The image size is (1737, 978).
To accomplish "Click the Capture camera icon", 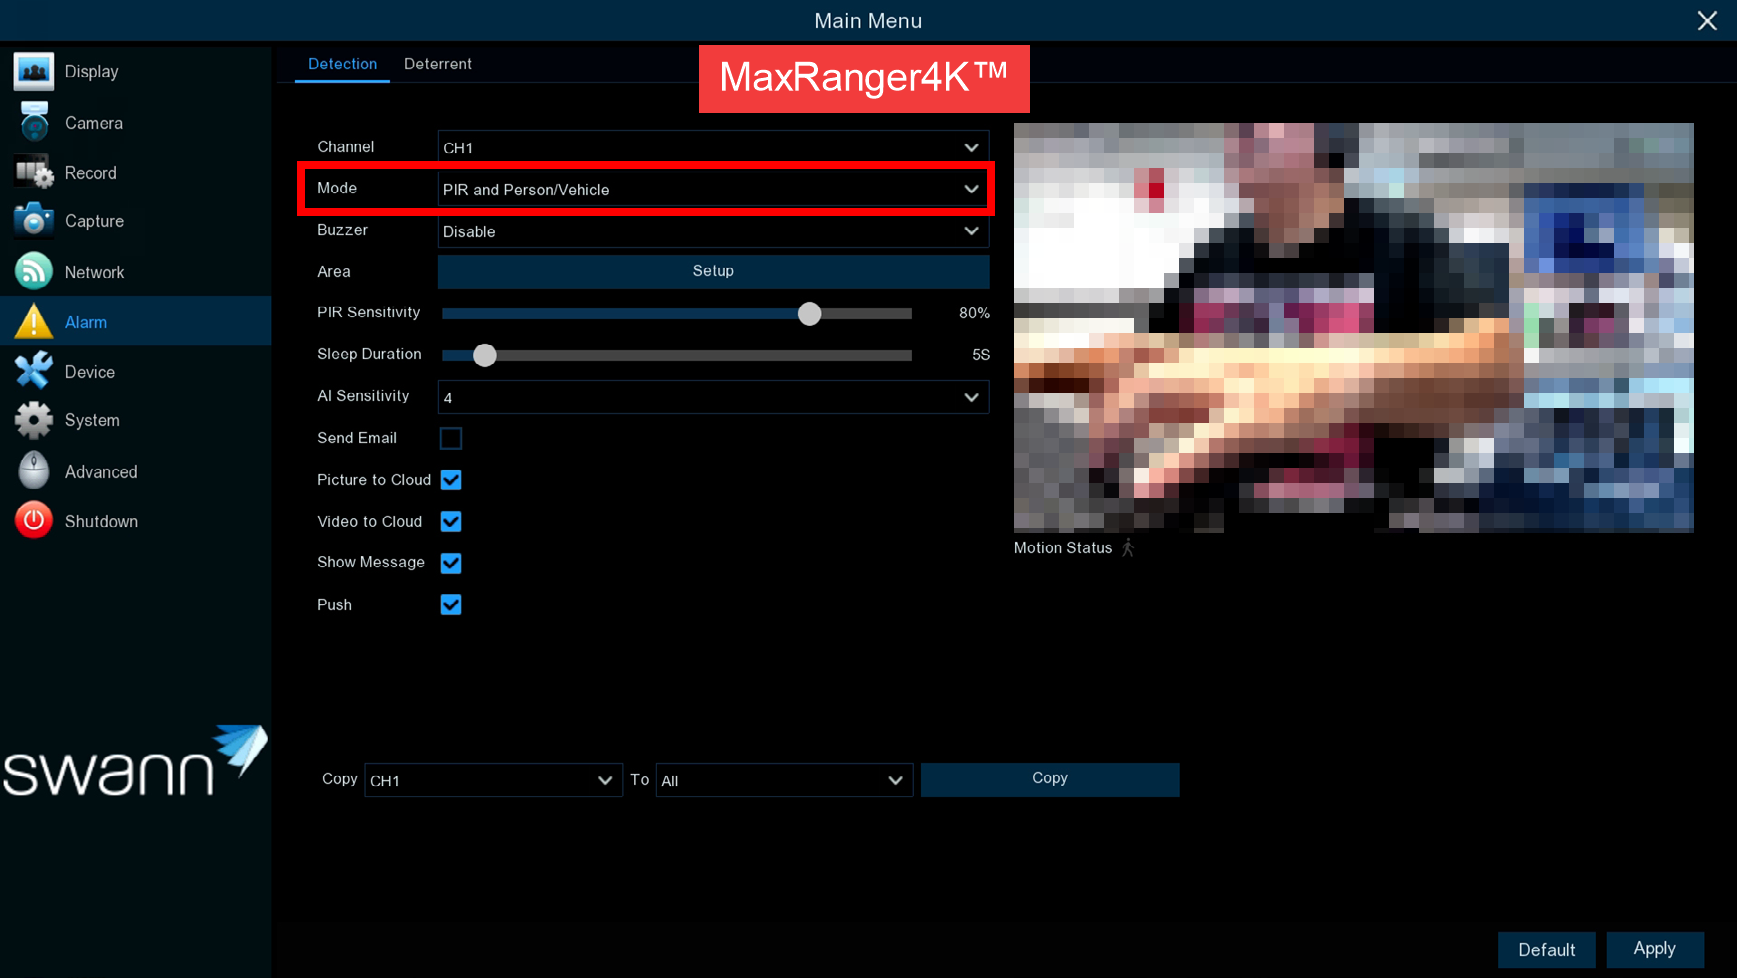I will (x=33, y=221).
